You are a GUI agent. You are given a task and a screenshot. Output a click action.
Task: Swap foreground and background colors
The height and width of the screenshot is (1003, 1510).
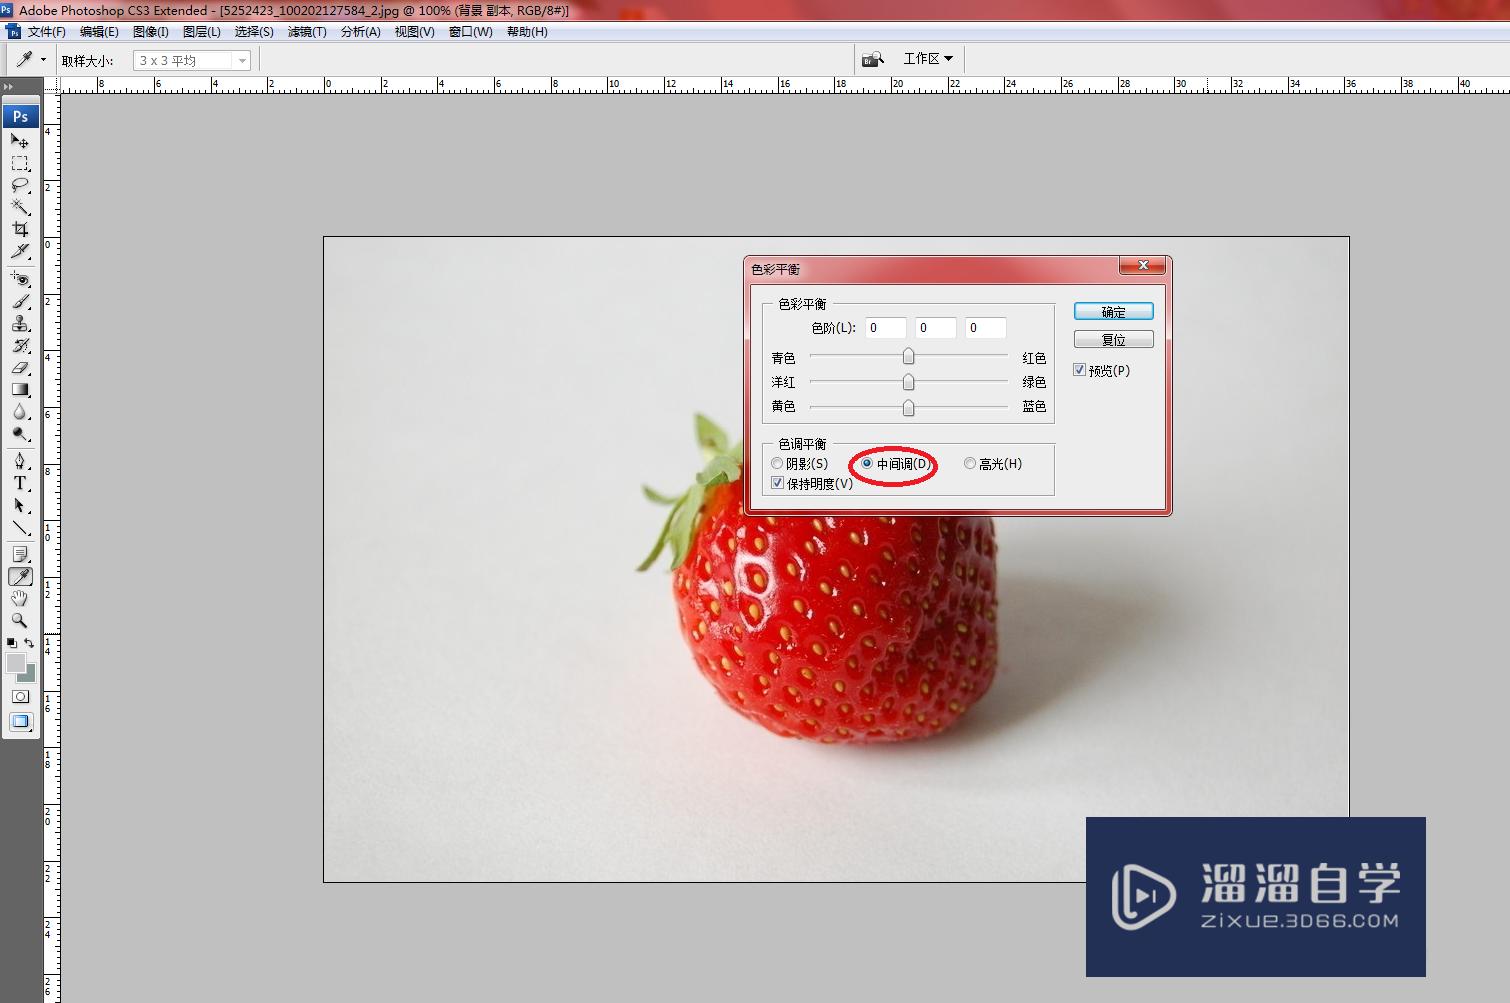[29, 643]
